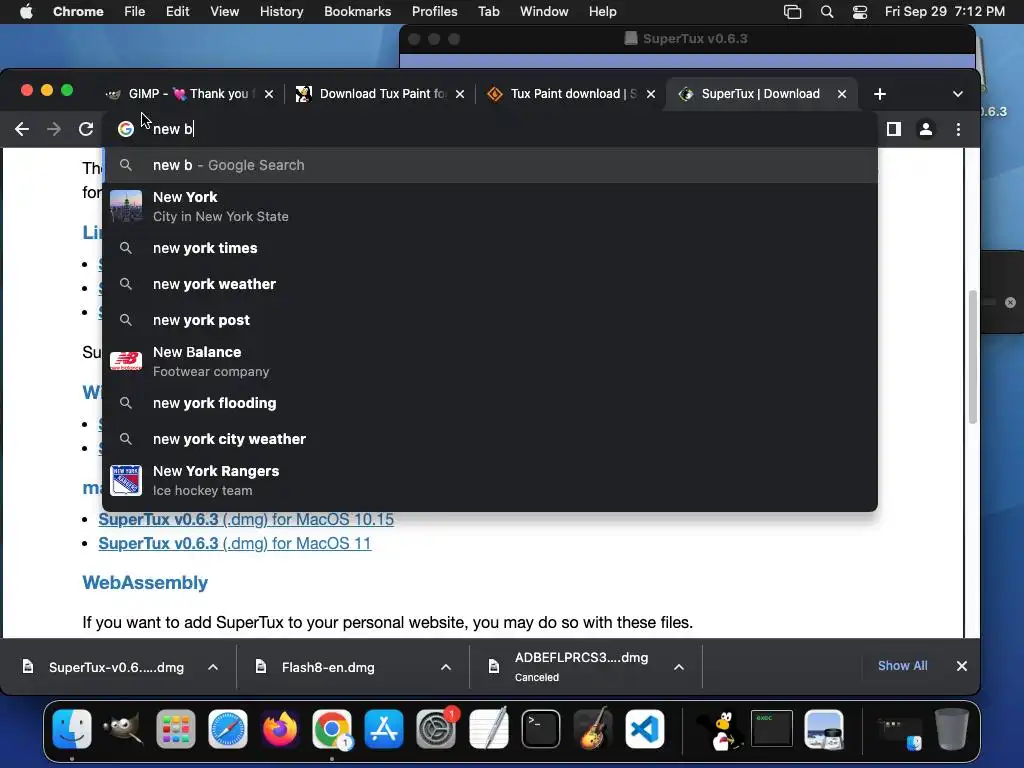
Task: Select 'new york flooding' suggestion
Action: 490,403
